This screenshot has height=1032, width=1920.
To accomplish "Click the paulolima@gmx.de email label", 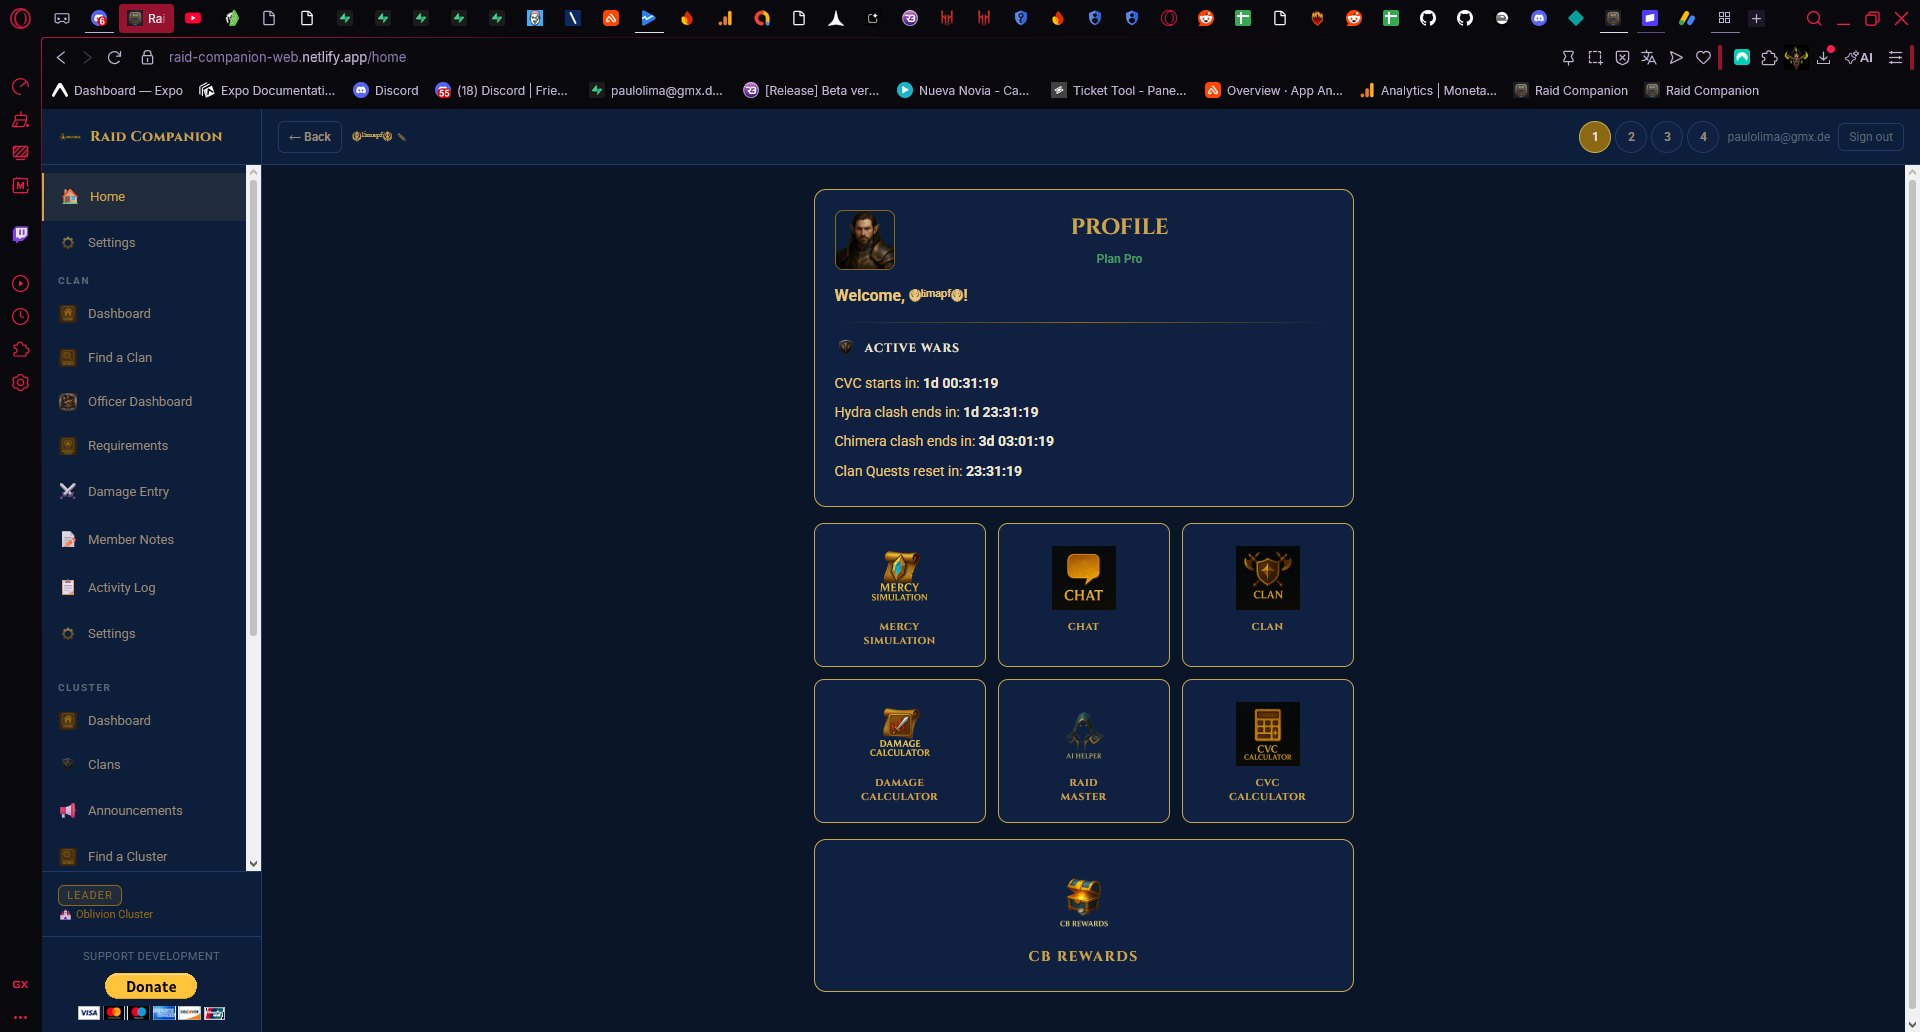I will coord(1778,137).
